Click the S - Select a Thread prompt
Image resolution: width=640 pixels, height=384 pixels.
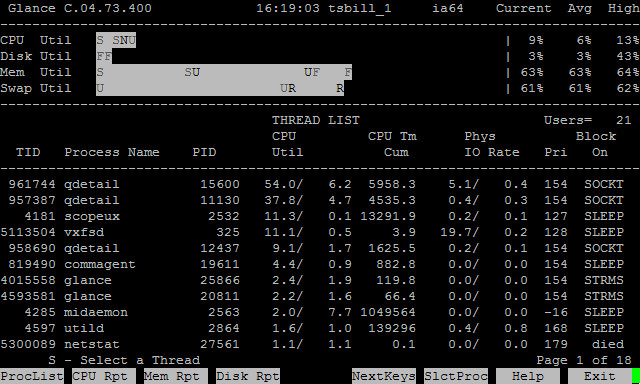tap(124, 360)
